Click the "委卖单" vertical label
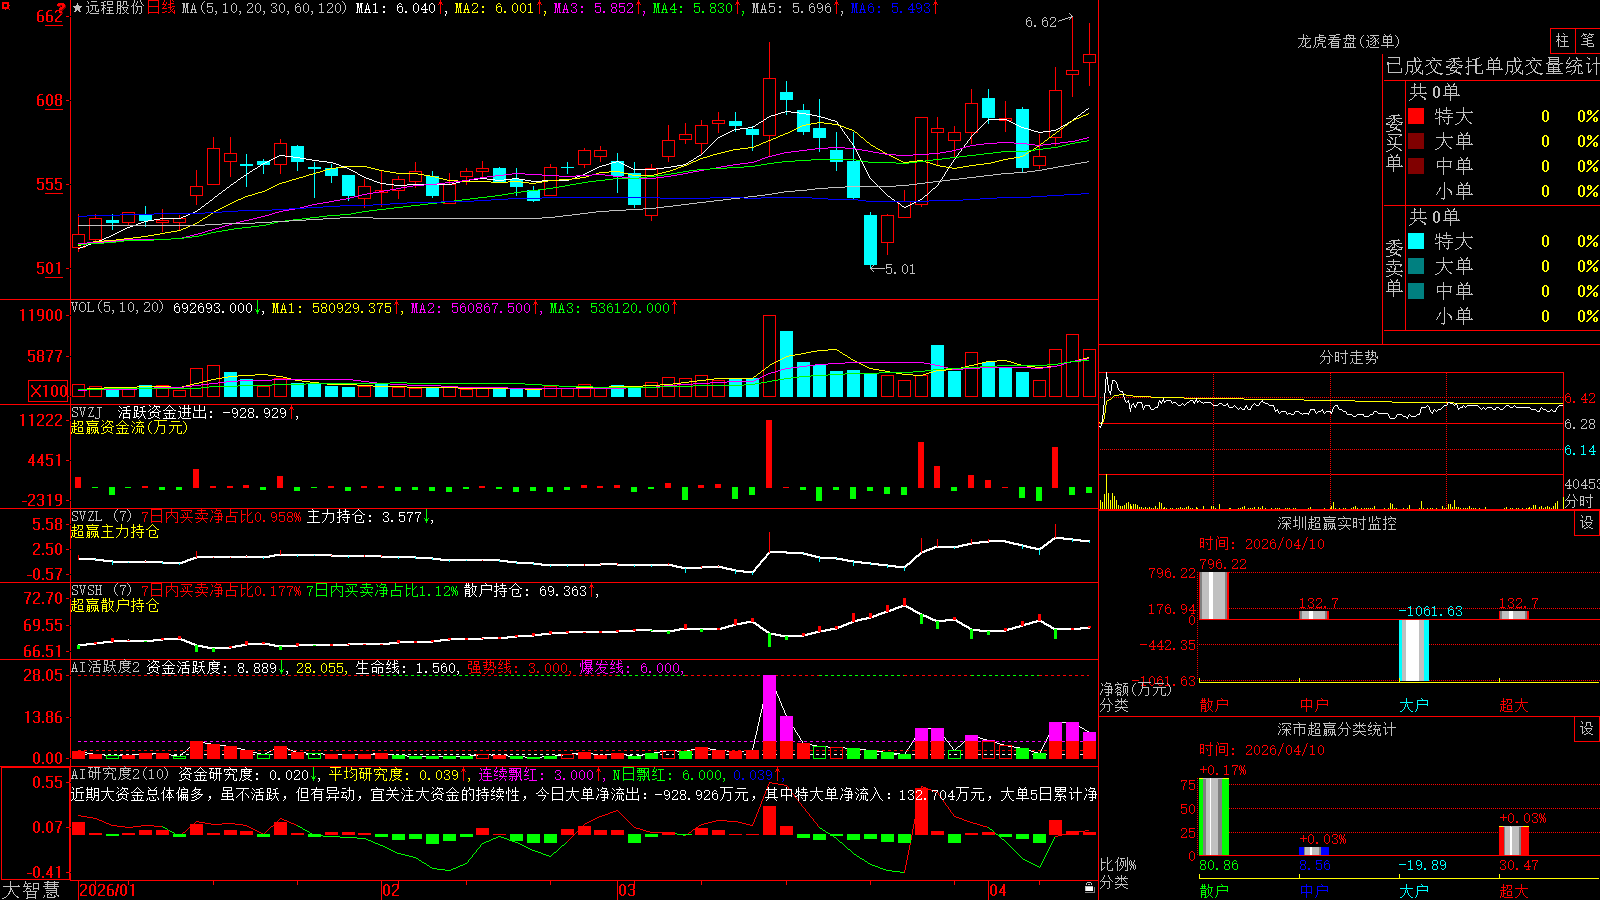Viewport: 1600px width, 900px height. (x=1394, y=266)
